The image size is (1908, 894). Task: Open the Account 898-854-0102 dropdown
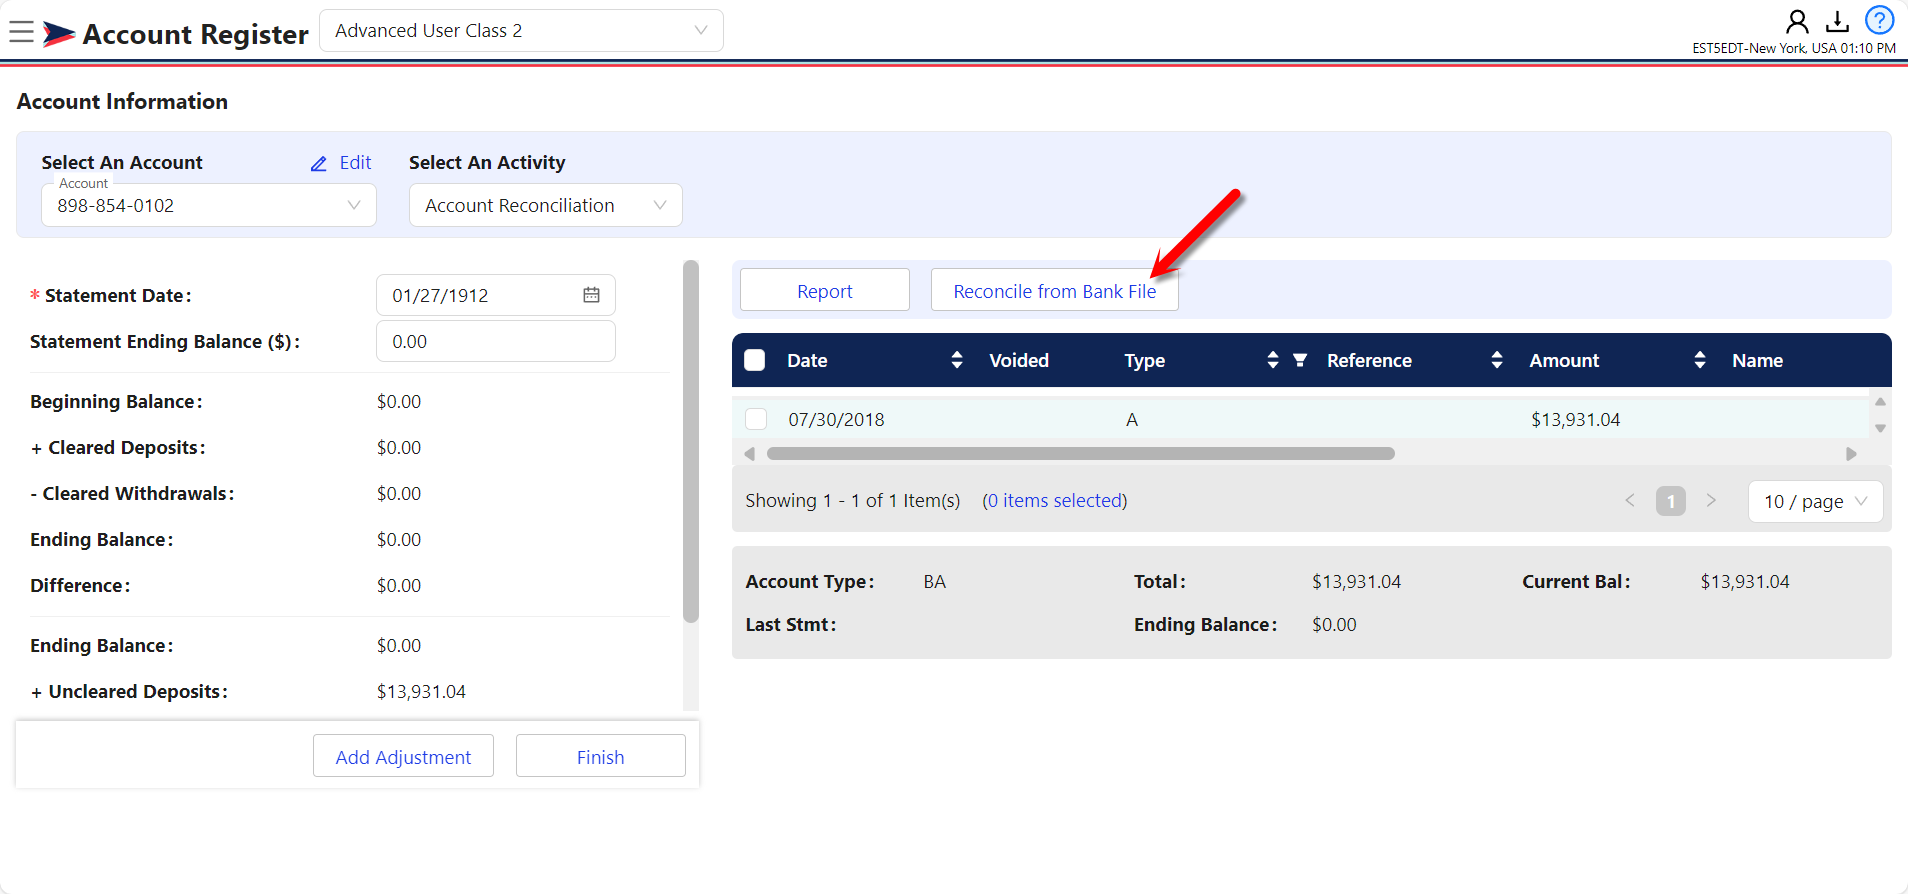pyautogui.click(x=209, y=205)
